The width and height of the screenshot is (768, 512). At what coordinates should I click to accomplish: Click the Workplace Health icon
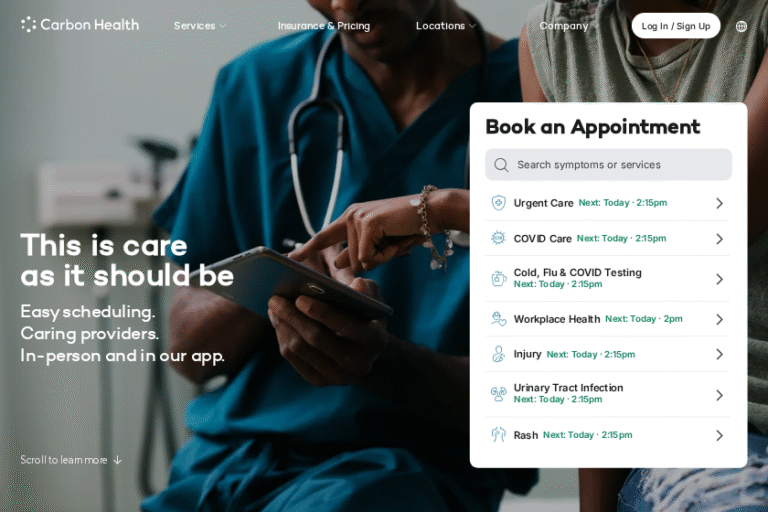tap(499, 319)
